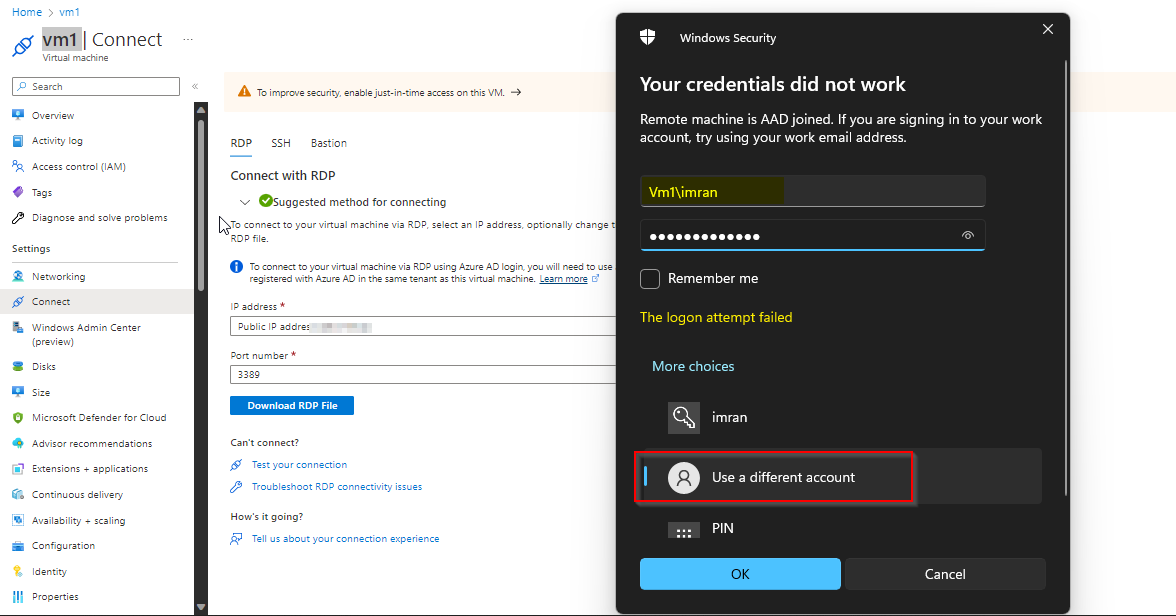Click the warning triangle icon in banner
This screenshot has height=616, width=1176.
[x=244, y=92]
